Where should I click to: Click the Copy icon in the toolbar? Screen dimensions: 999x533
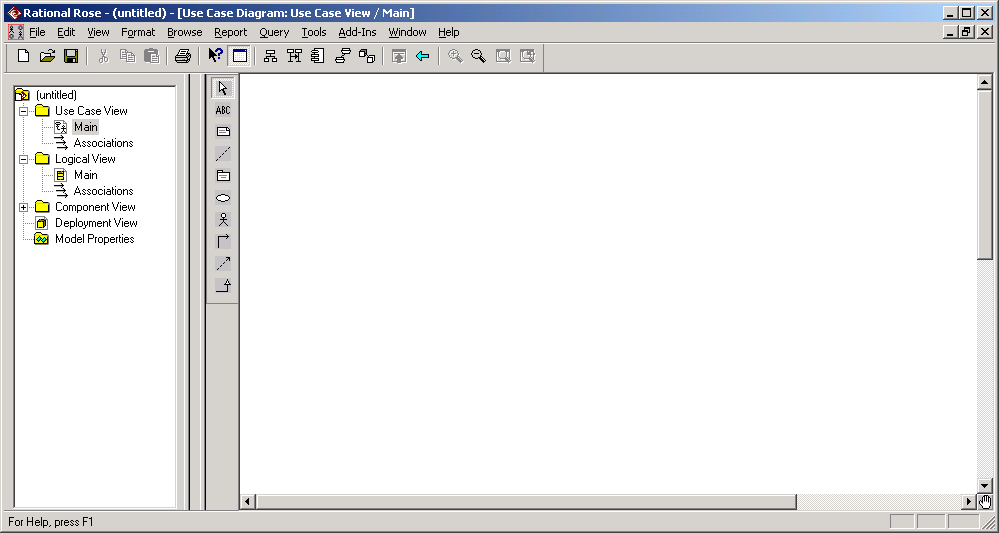tap(127, 56)
